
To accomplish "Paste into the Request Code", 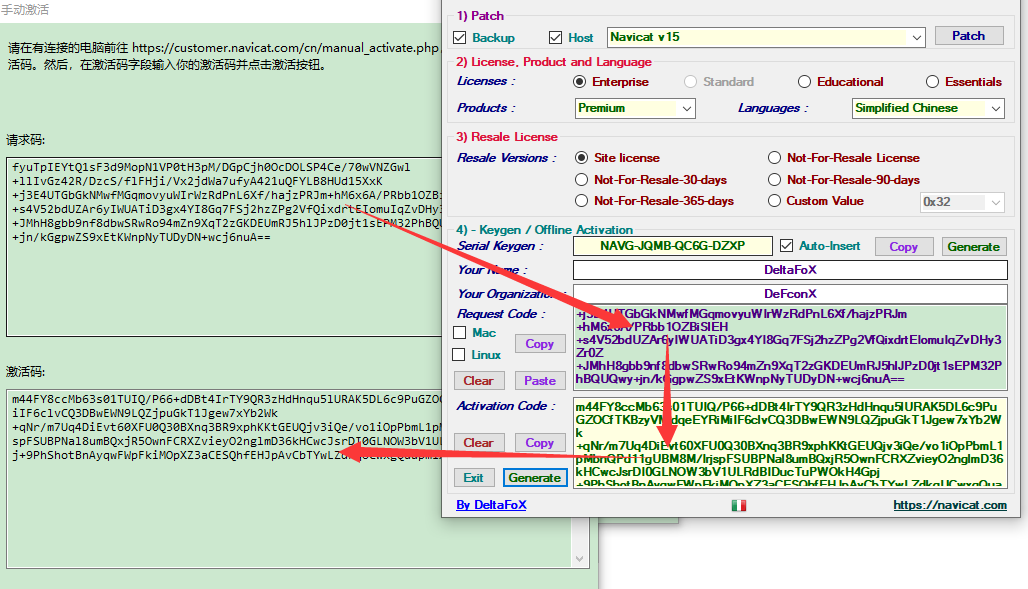I will [x=540, y=381].
